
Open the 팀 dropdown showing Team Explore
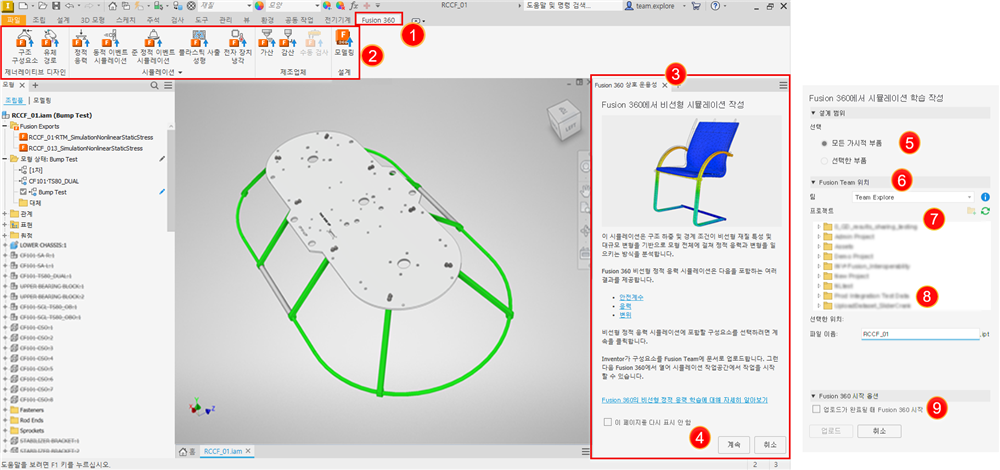913,197
